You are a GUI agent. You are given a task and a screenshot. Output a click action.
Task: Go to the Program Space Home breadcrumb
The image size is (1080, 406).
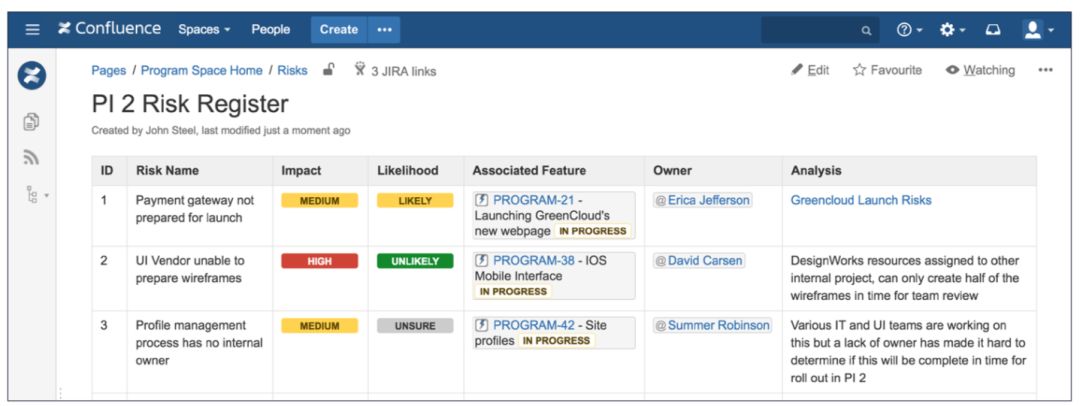tap(202, 70)
